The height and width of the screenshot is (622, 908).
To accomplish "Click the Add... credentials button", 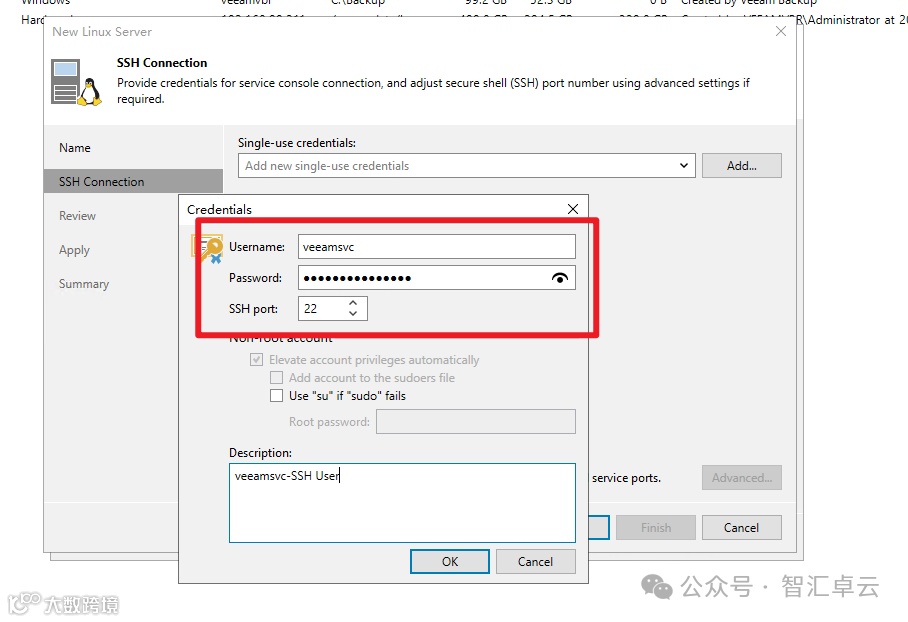I will pos(742,166).
